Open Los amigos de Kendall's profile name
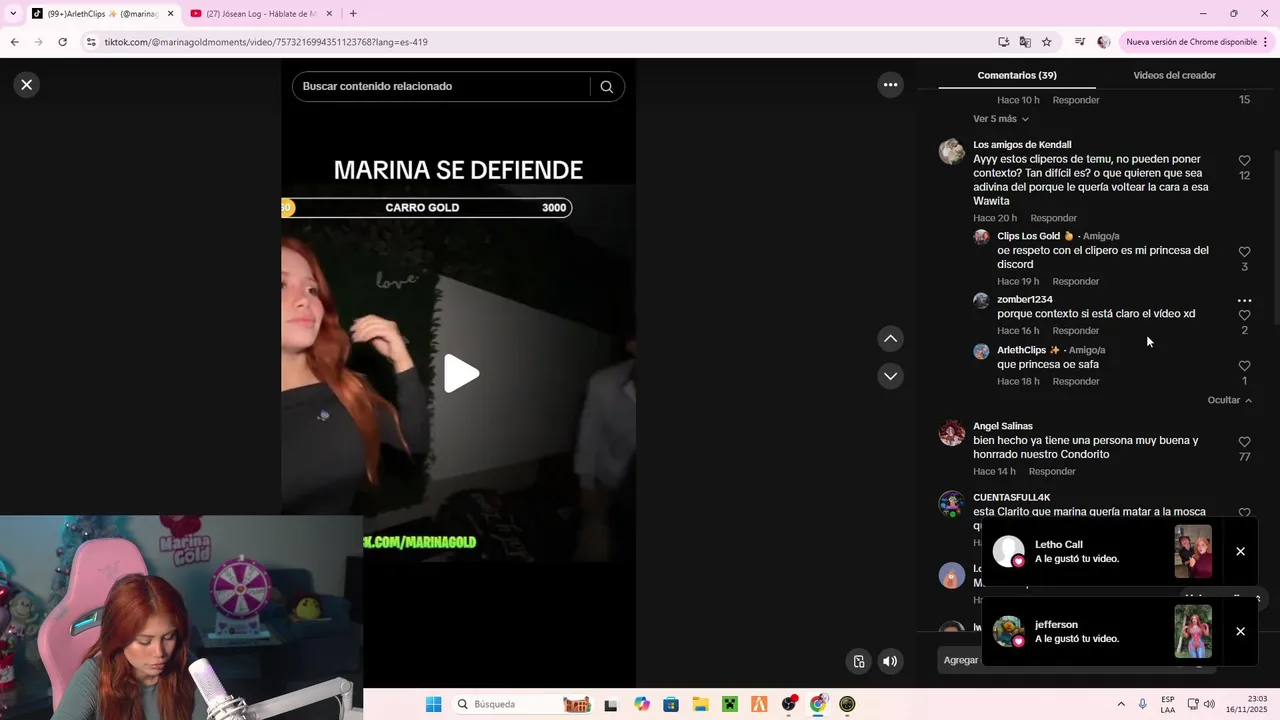The height and width of the screenshot is (720, 1280). 1022,145
